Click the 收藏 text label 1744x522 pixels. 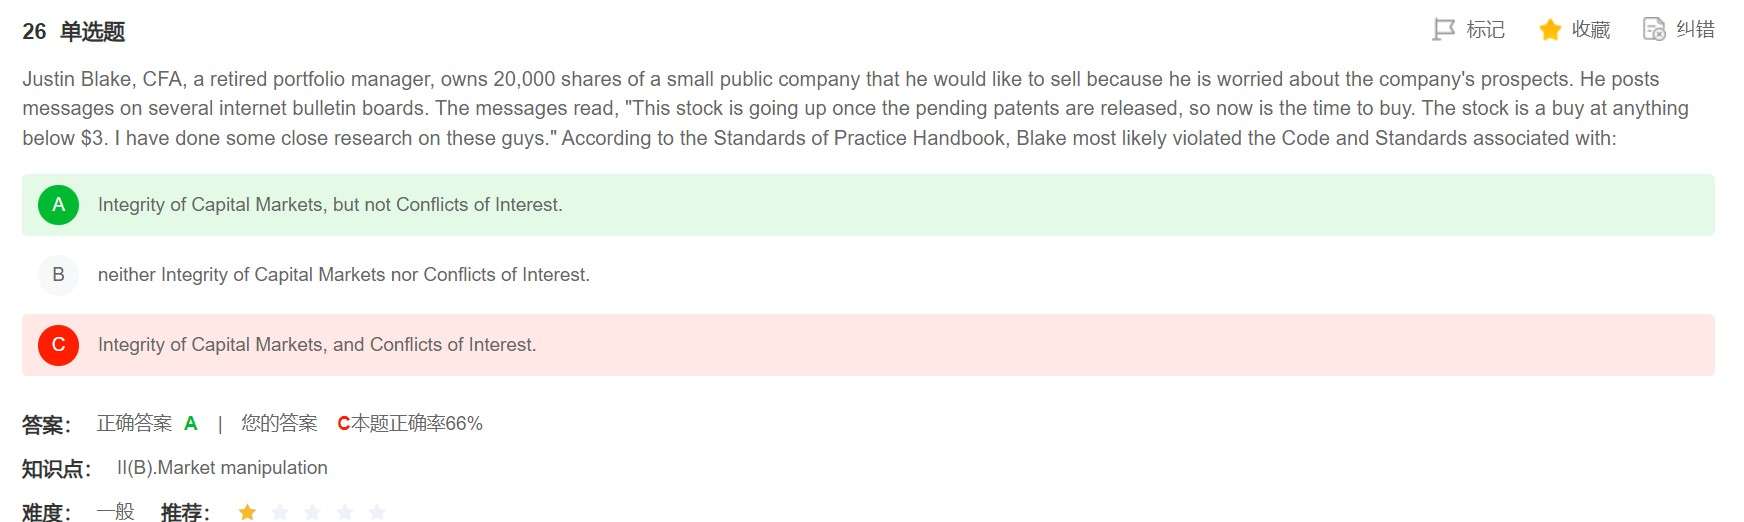pyautogui.click(x=1591, y=30)
